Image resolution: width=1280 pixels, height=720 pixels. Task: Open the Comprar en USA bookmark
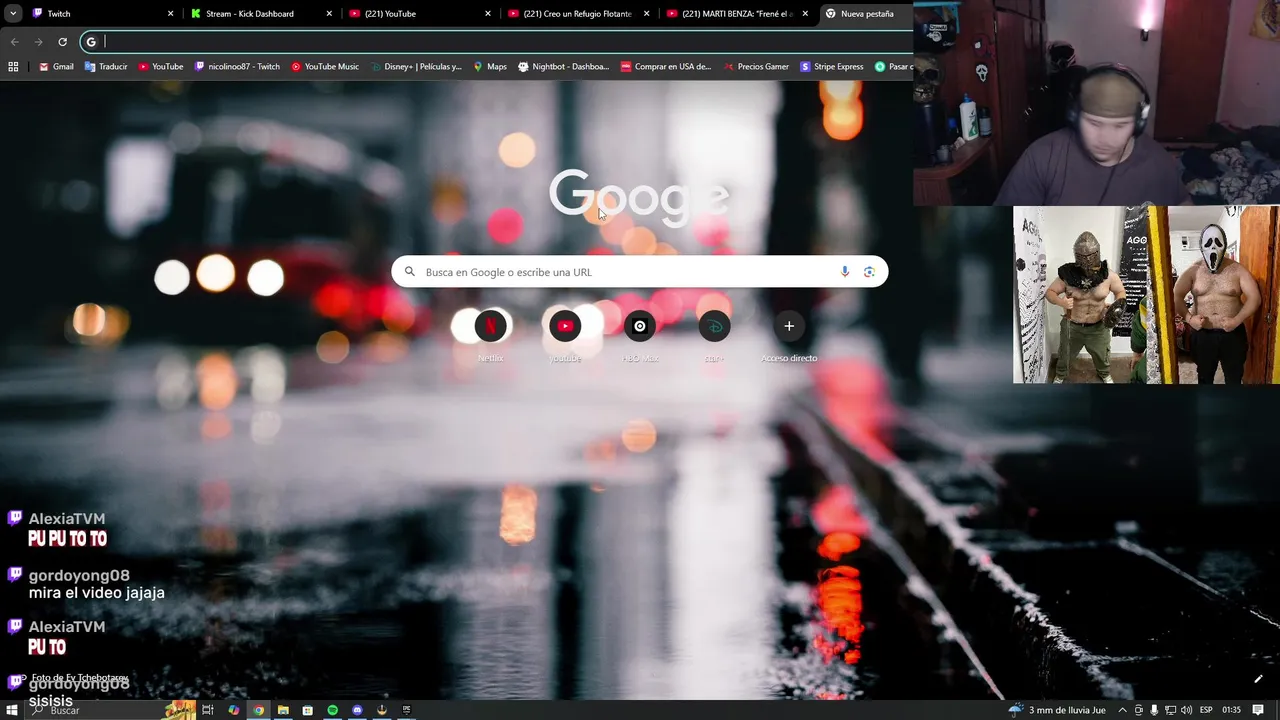[666, 67]
